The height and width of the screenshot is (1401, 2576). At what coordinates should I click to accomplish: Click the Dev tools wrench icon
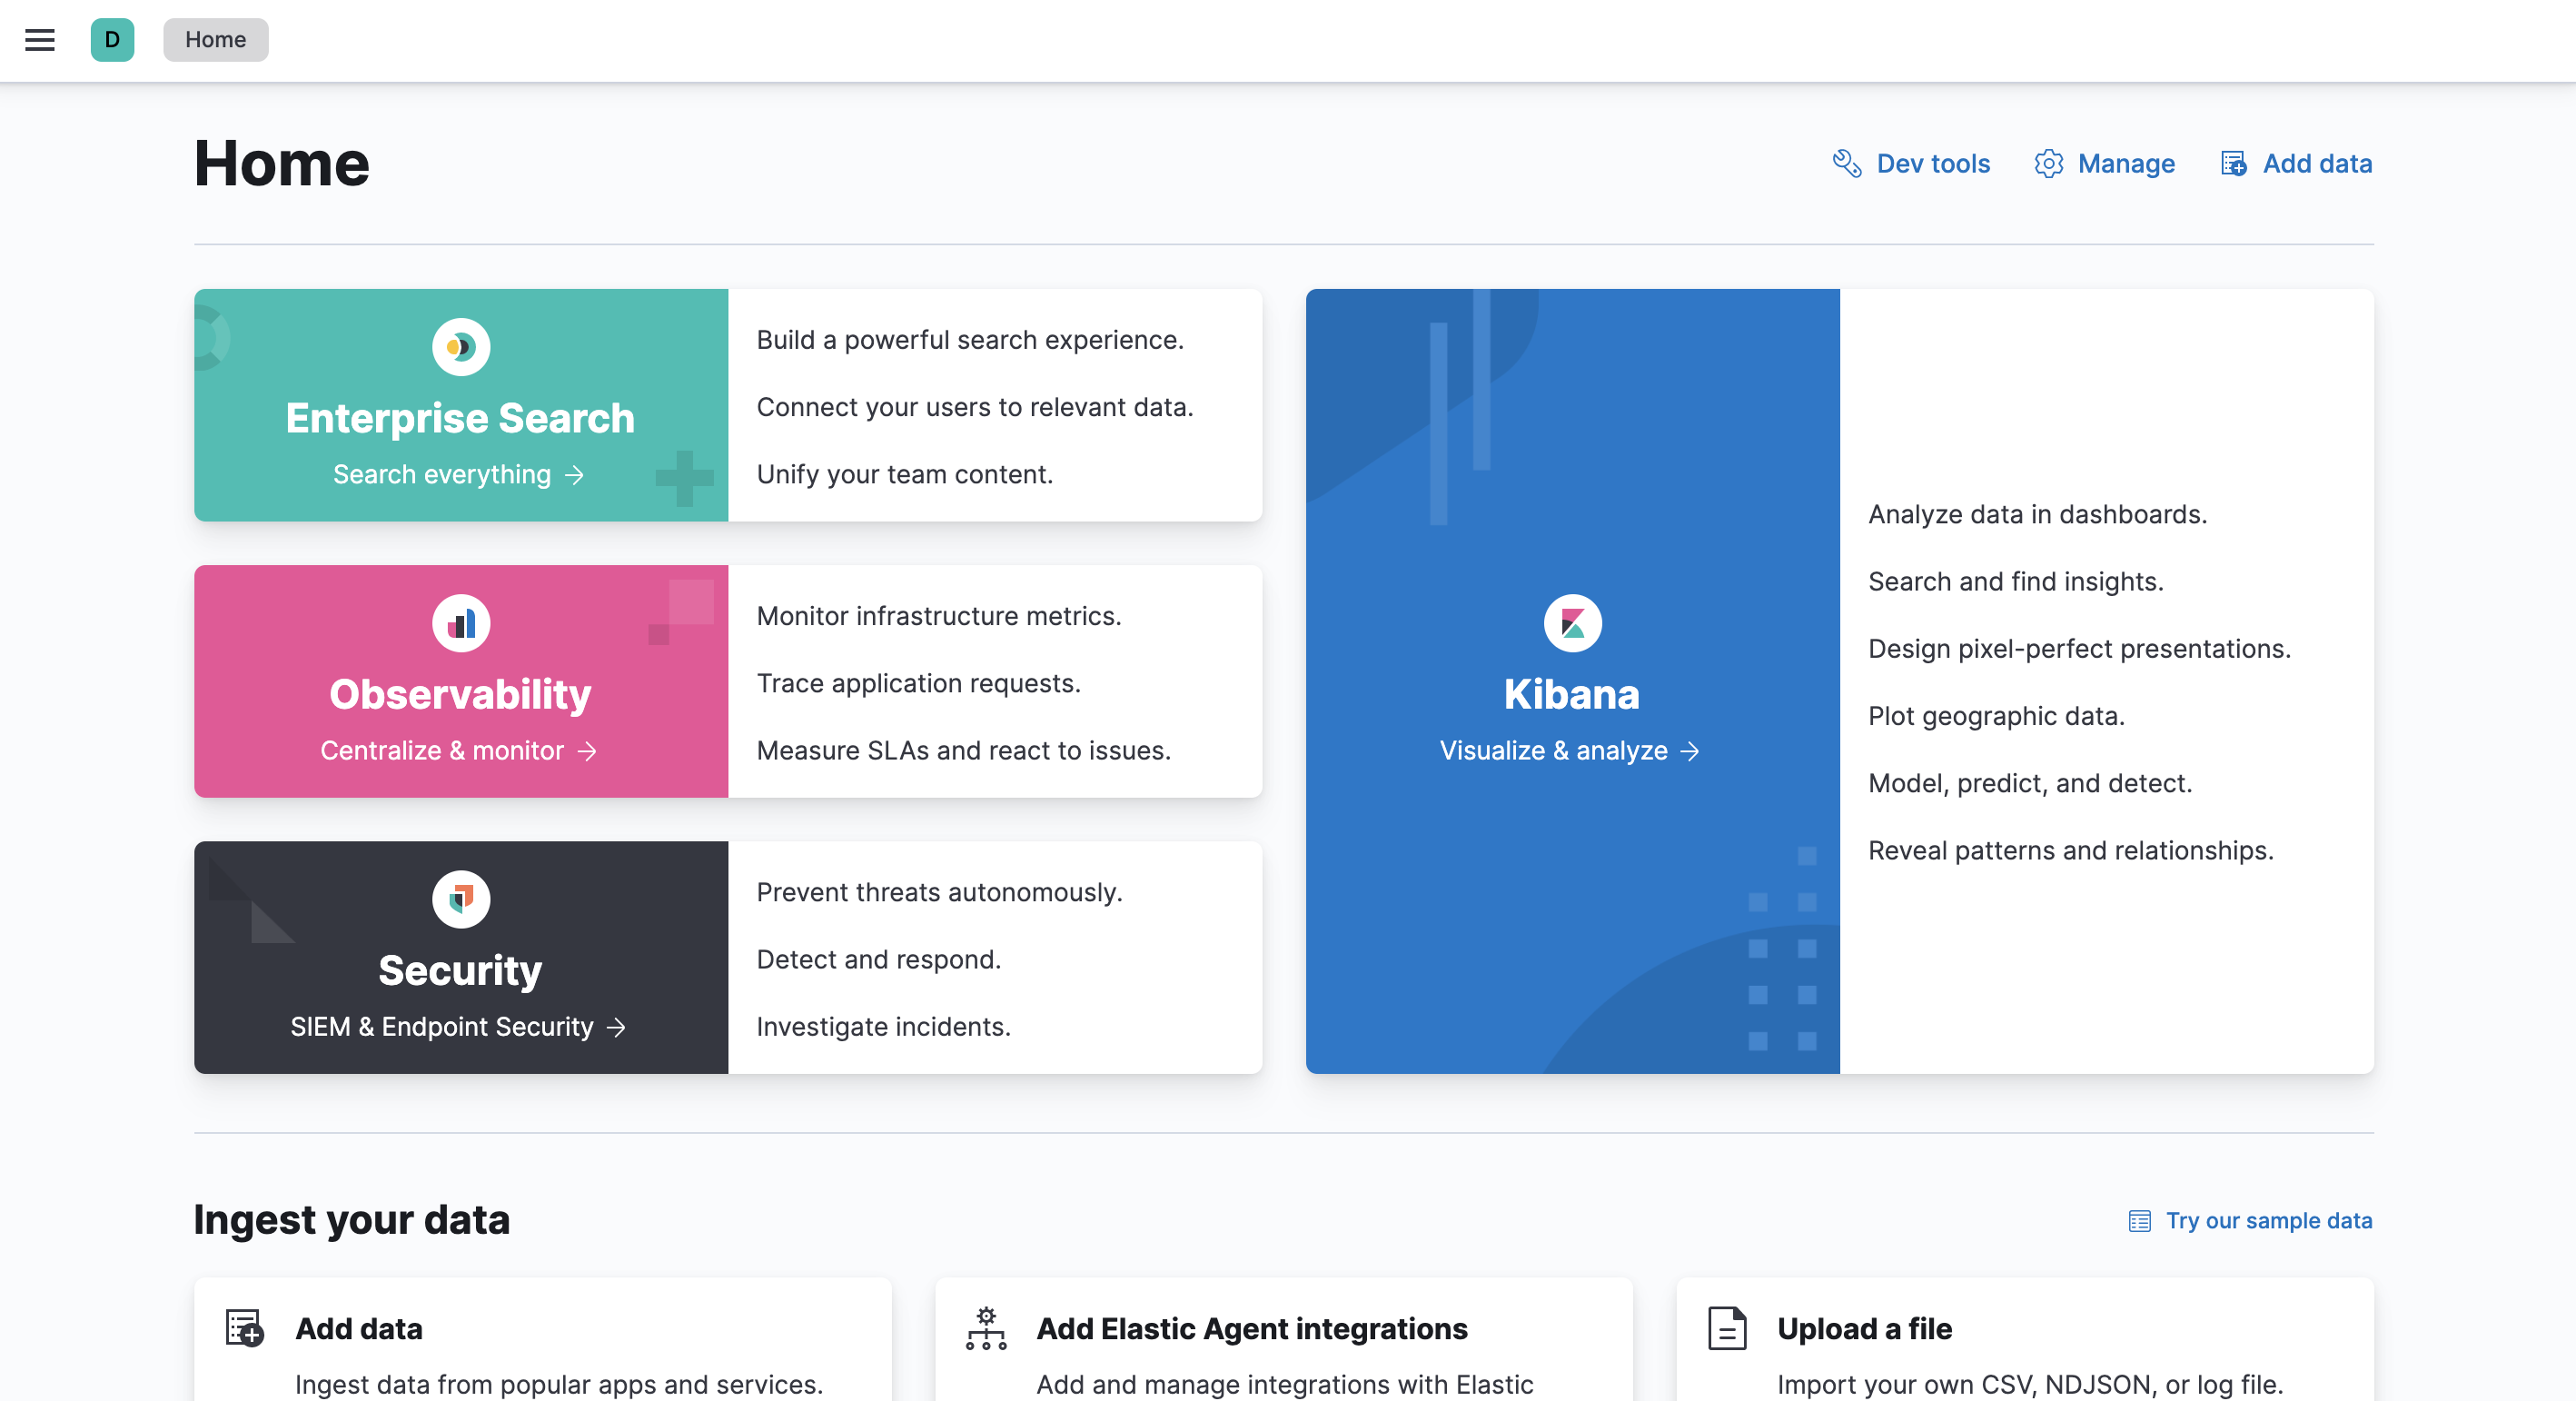pyautogui.click(x=1846, y=164)
